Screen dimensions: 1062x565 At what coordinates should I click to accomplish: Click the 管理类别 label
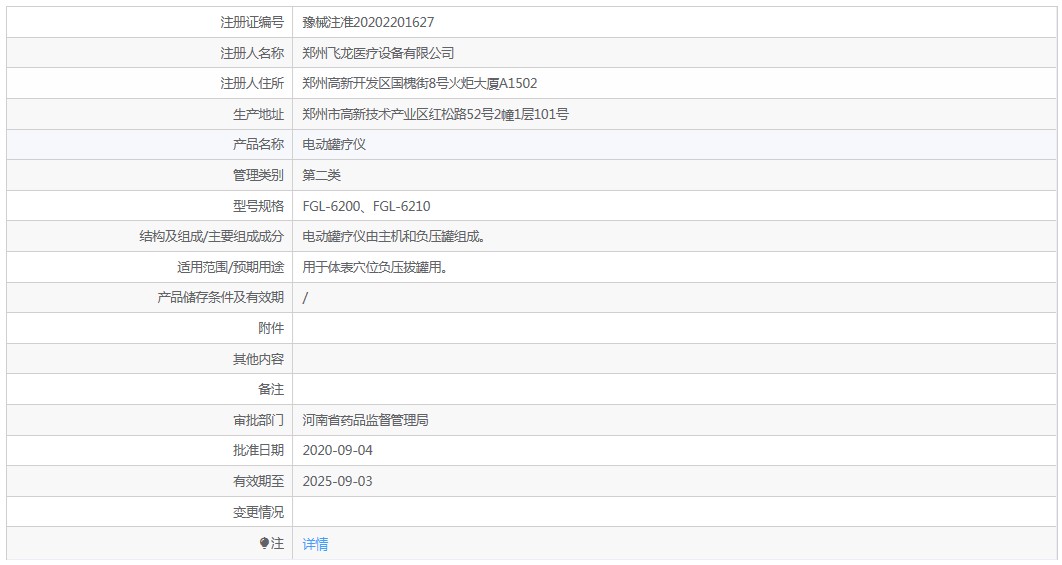point(258,175)
